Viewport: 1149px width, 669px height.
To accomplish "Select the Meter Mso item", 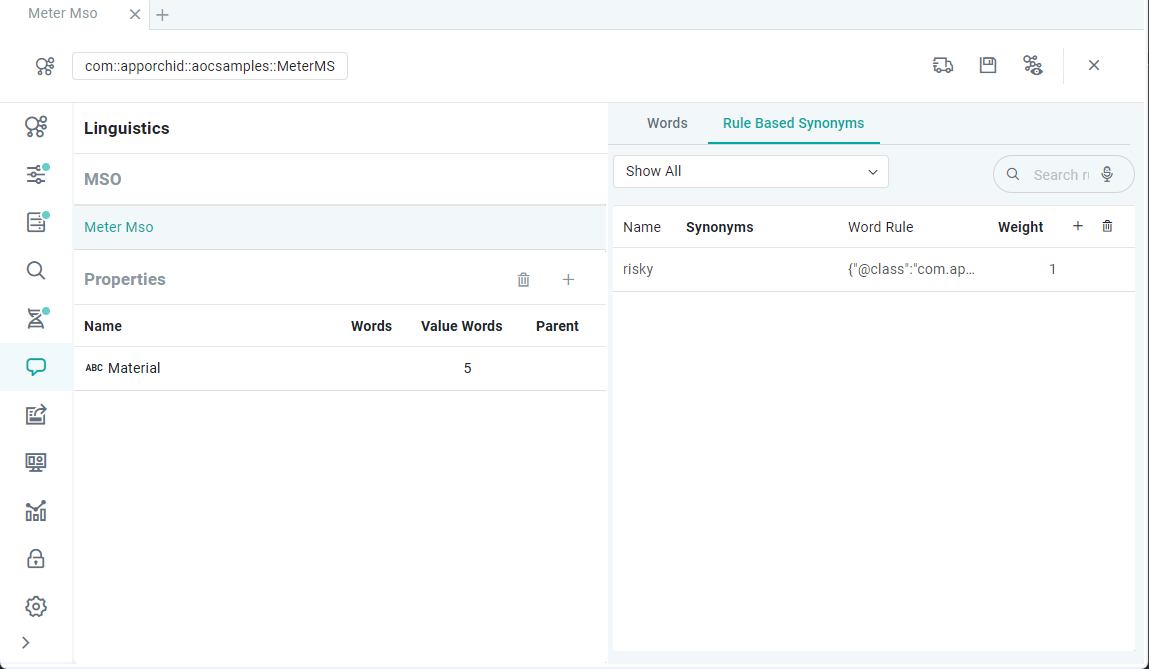I will point(119,227).
